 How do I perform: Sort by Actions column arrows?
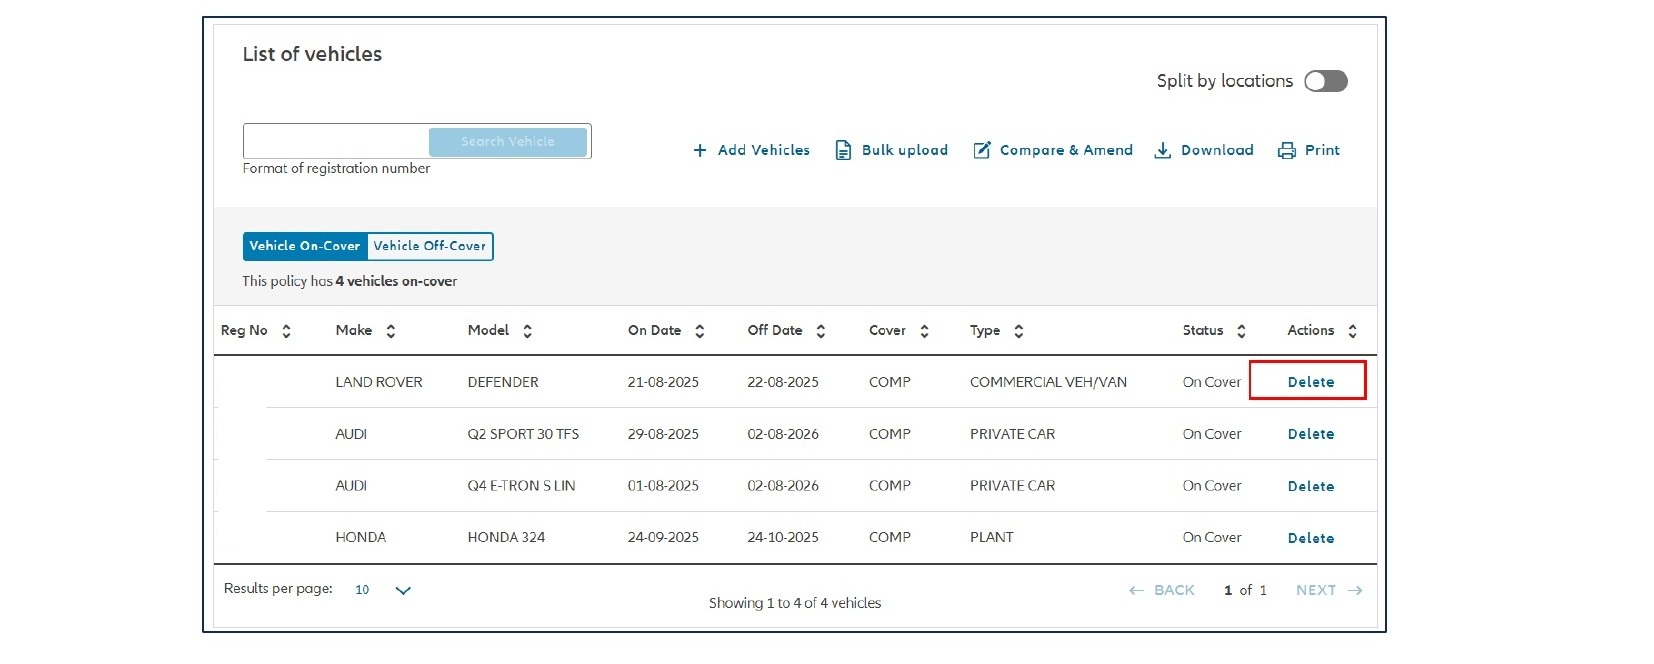(x=1352, y=331)
